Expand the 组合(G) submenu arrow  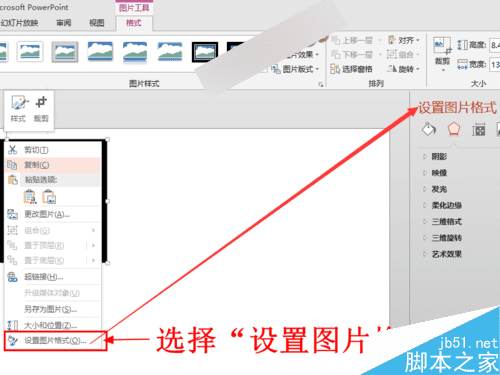[x=93, y=230]
